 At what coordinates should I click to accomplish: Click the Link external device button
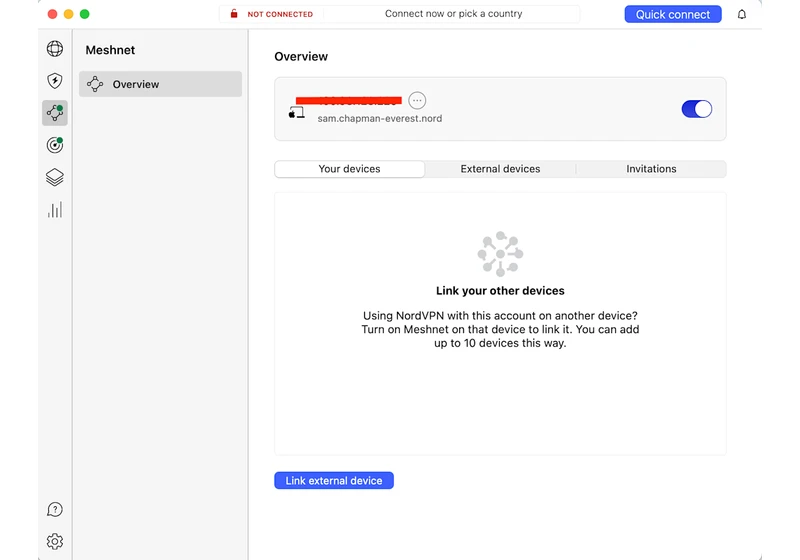coord(334,480)
